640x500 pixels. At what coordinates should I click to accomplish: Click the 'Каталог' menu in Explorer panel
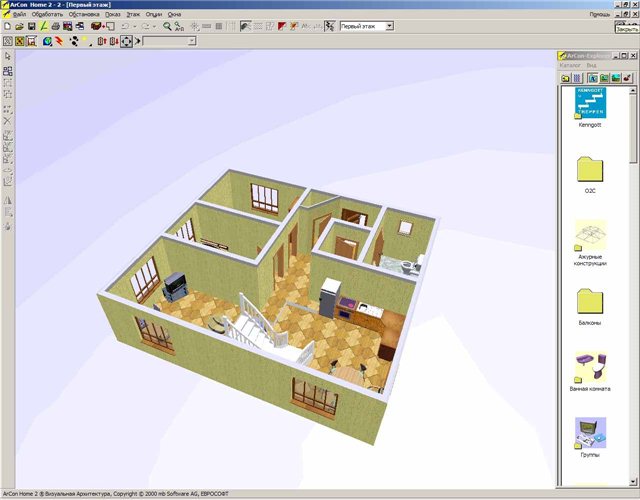click(570, 66)
